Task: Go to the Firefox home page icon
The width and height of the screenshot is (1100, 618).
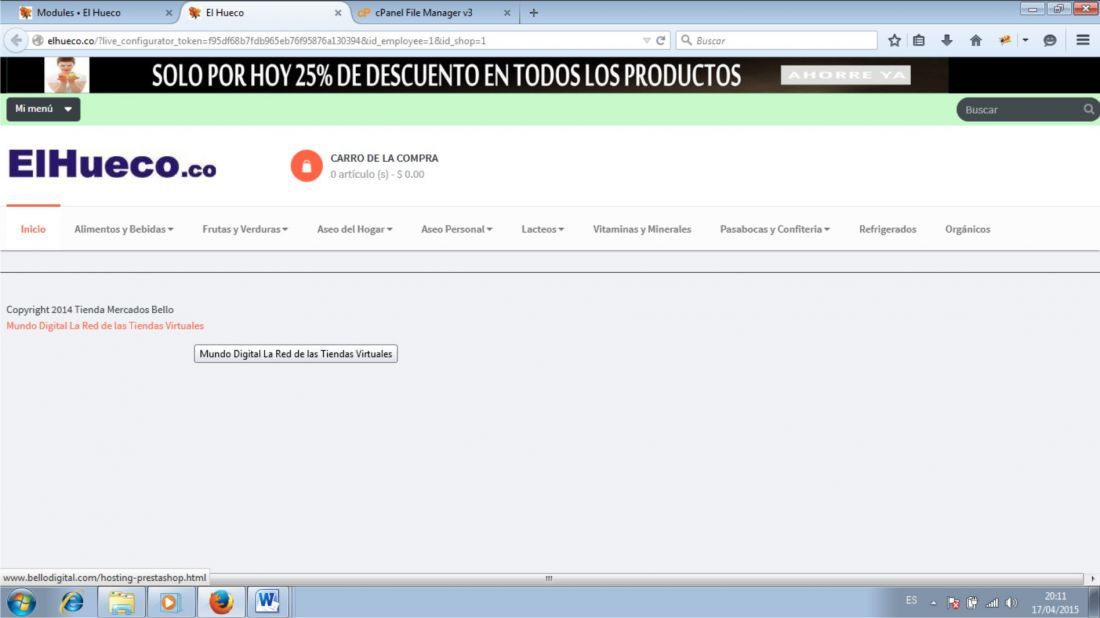Action: tap(976, 41)
